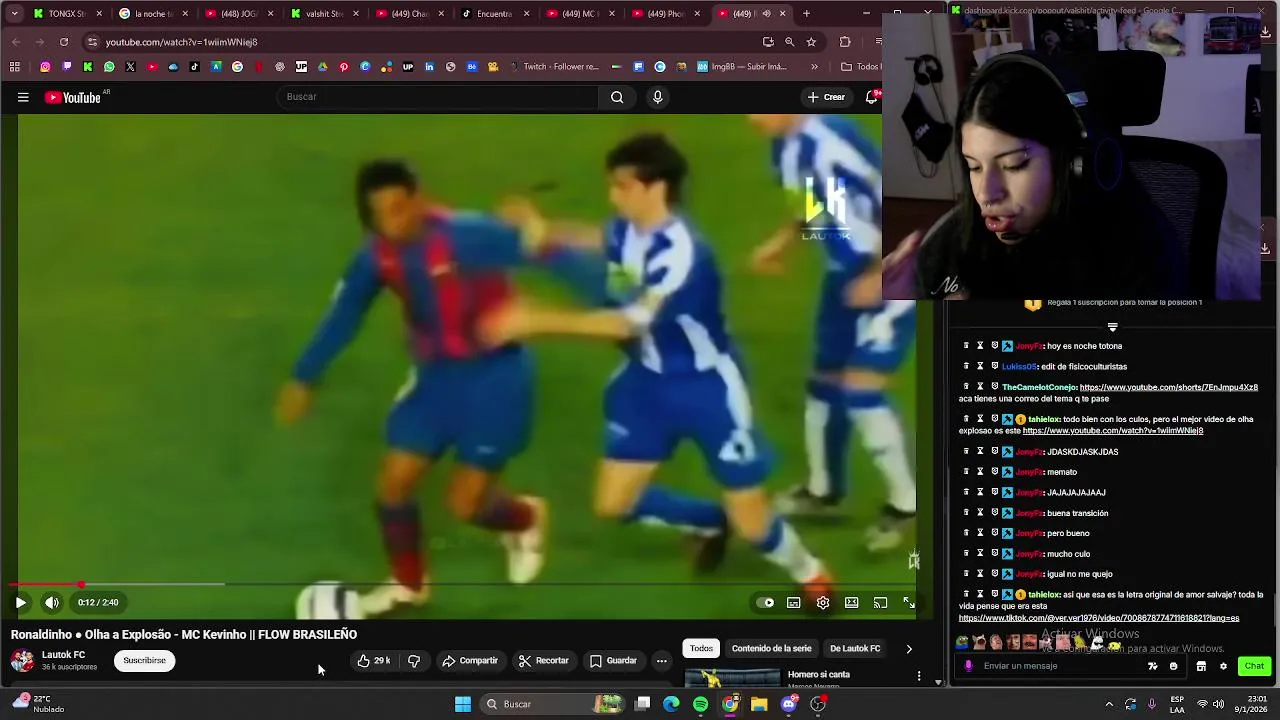
Task: Open the Crear menu
Action: click(826, 97)
